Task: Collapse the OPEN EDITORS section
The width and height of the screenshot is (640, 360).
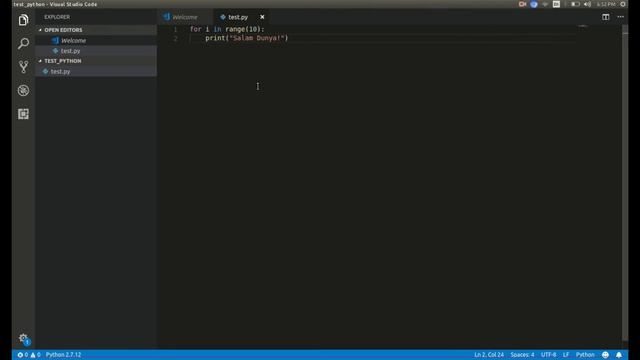Action: pyautogui.click(x=96, y=30)
